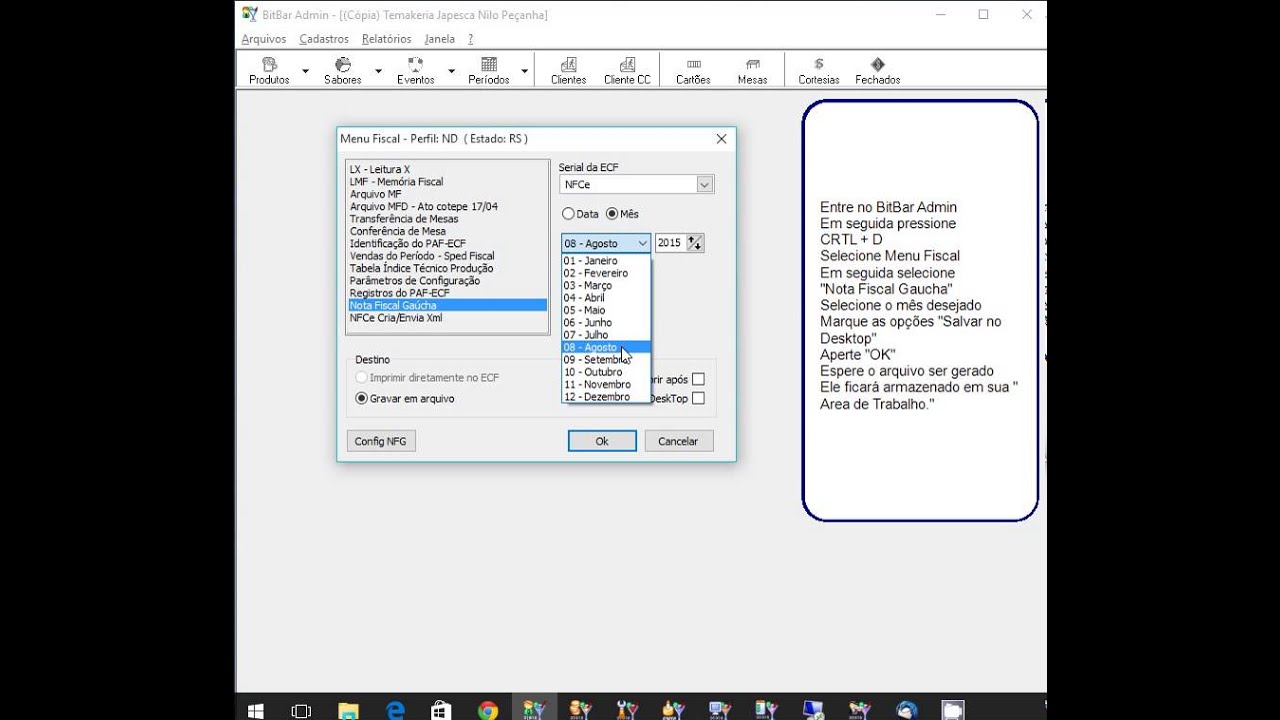Select Nota Fiscal Gaúcha entry
The height and width of the screenshot is (720, 1280).
coord(447,305)
